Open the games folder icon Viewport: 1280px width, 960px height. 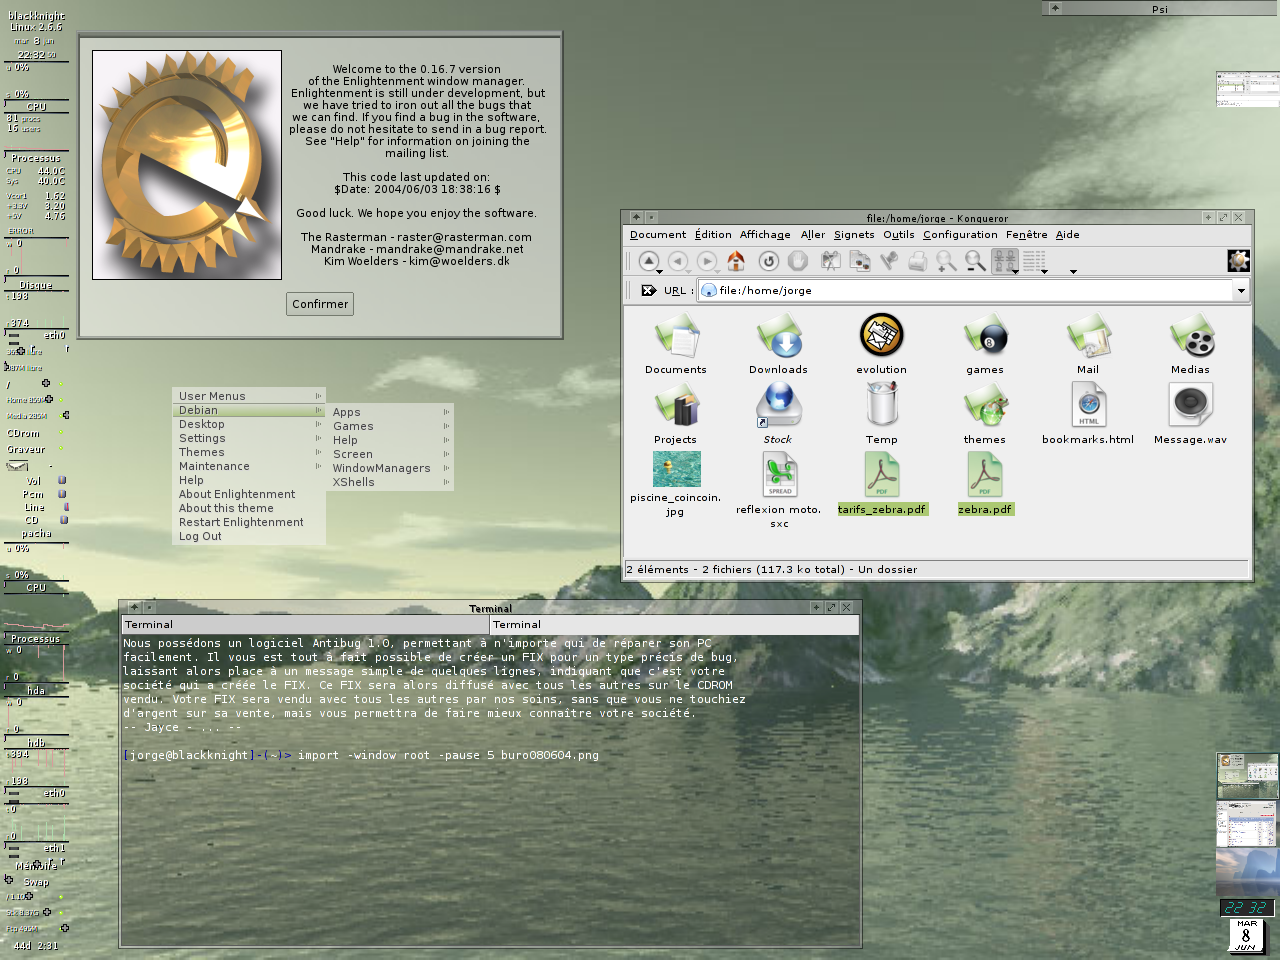tap(985, 336)
